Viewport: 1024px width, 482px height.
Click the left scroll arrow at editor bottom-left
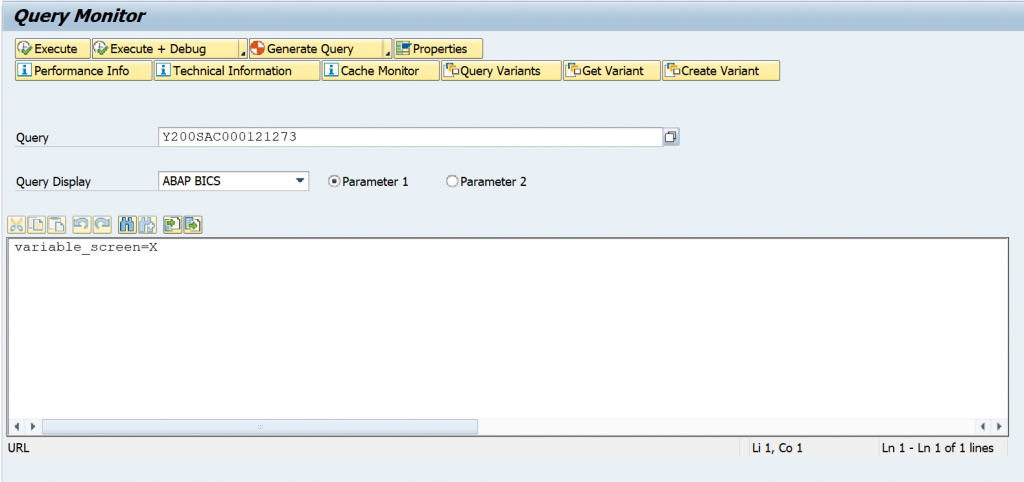[x=16, y=426]
